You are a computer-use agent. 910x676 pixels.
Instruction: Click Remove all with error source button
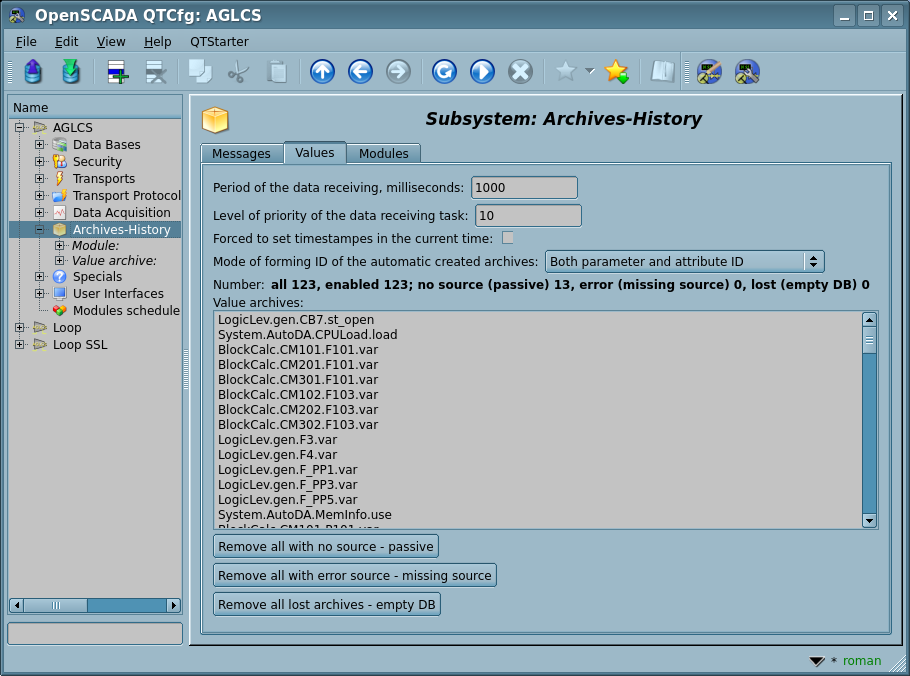[355, 576]
